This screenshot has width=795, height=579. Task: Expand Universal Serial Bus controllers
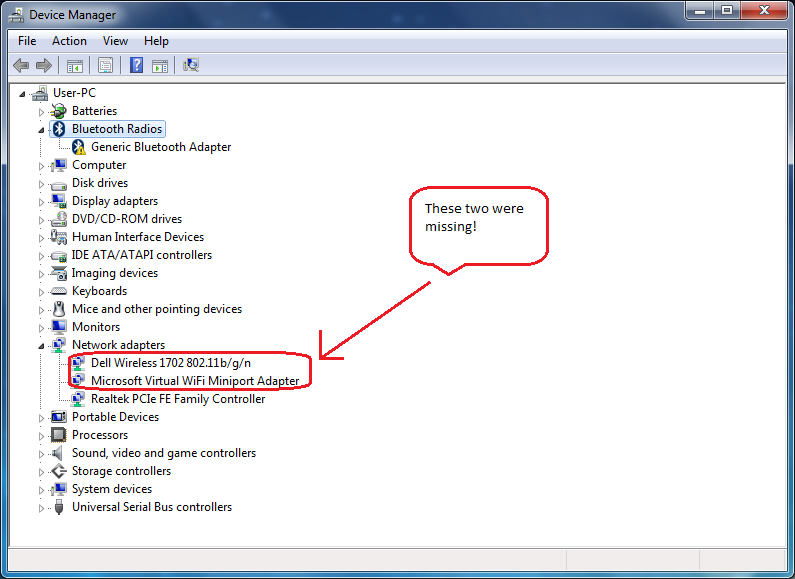pyautogui.click(x=41, y=508)
